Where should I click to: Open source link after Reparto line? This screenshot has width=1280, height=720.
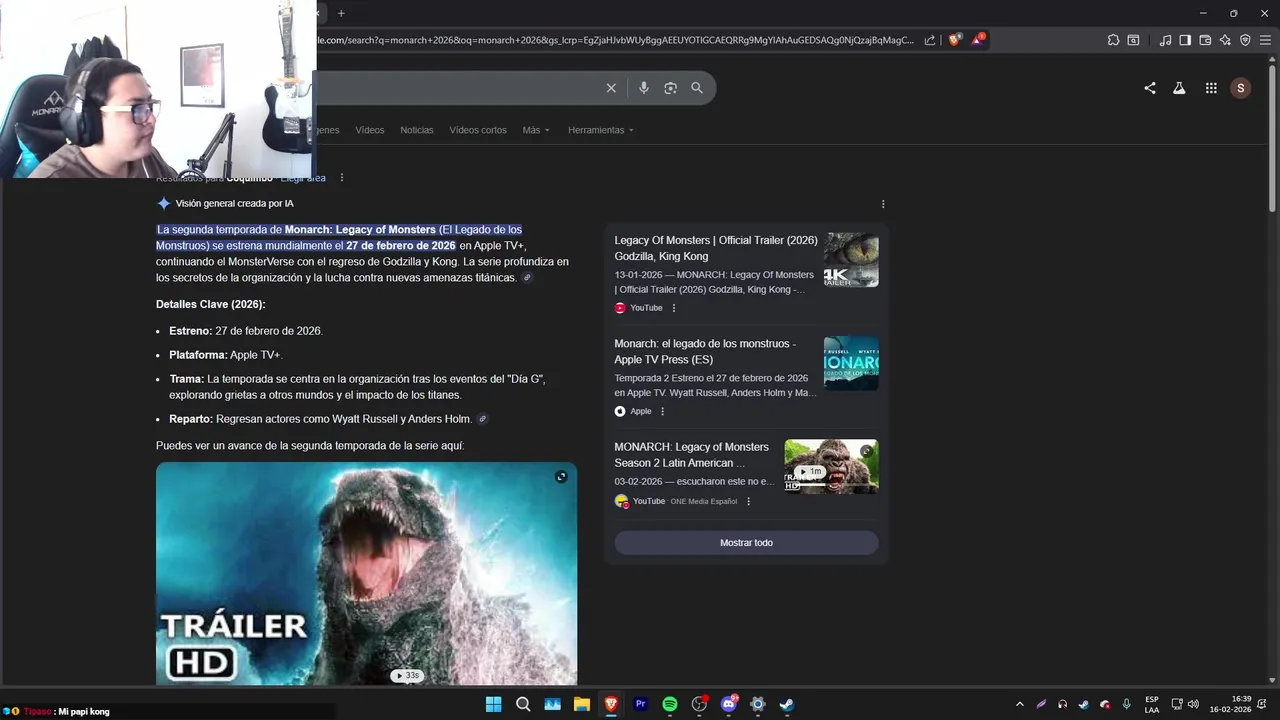(483, 419)
